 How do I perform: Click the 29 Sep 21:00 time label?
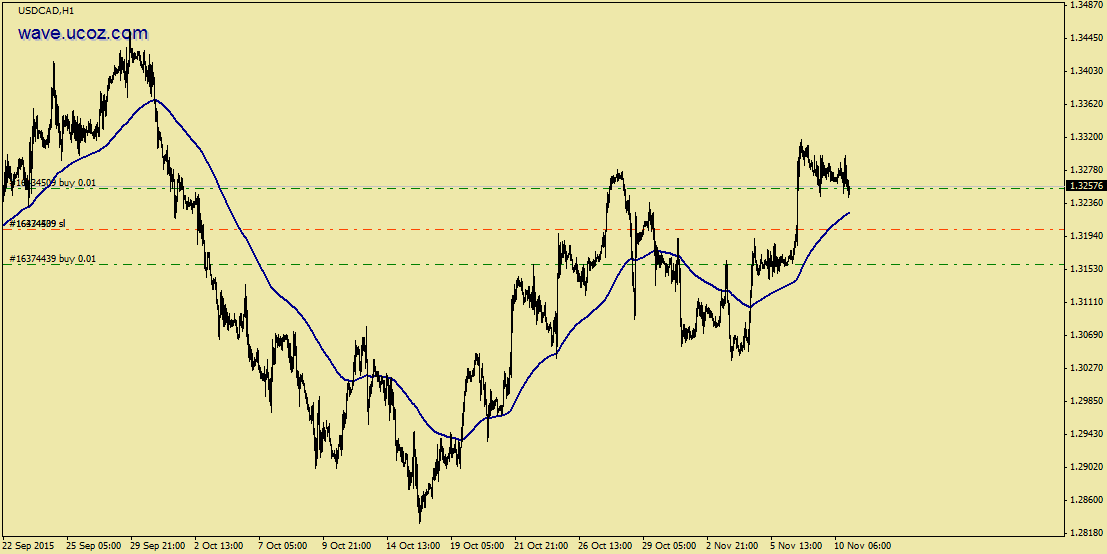pos(158,546)
